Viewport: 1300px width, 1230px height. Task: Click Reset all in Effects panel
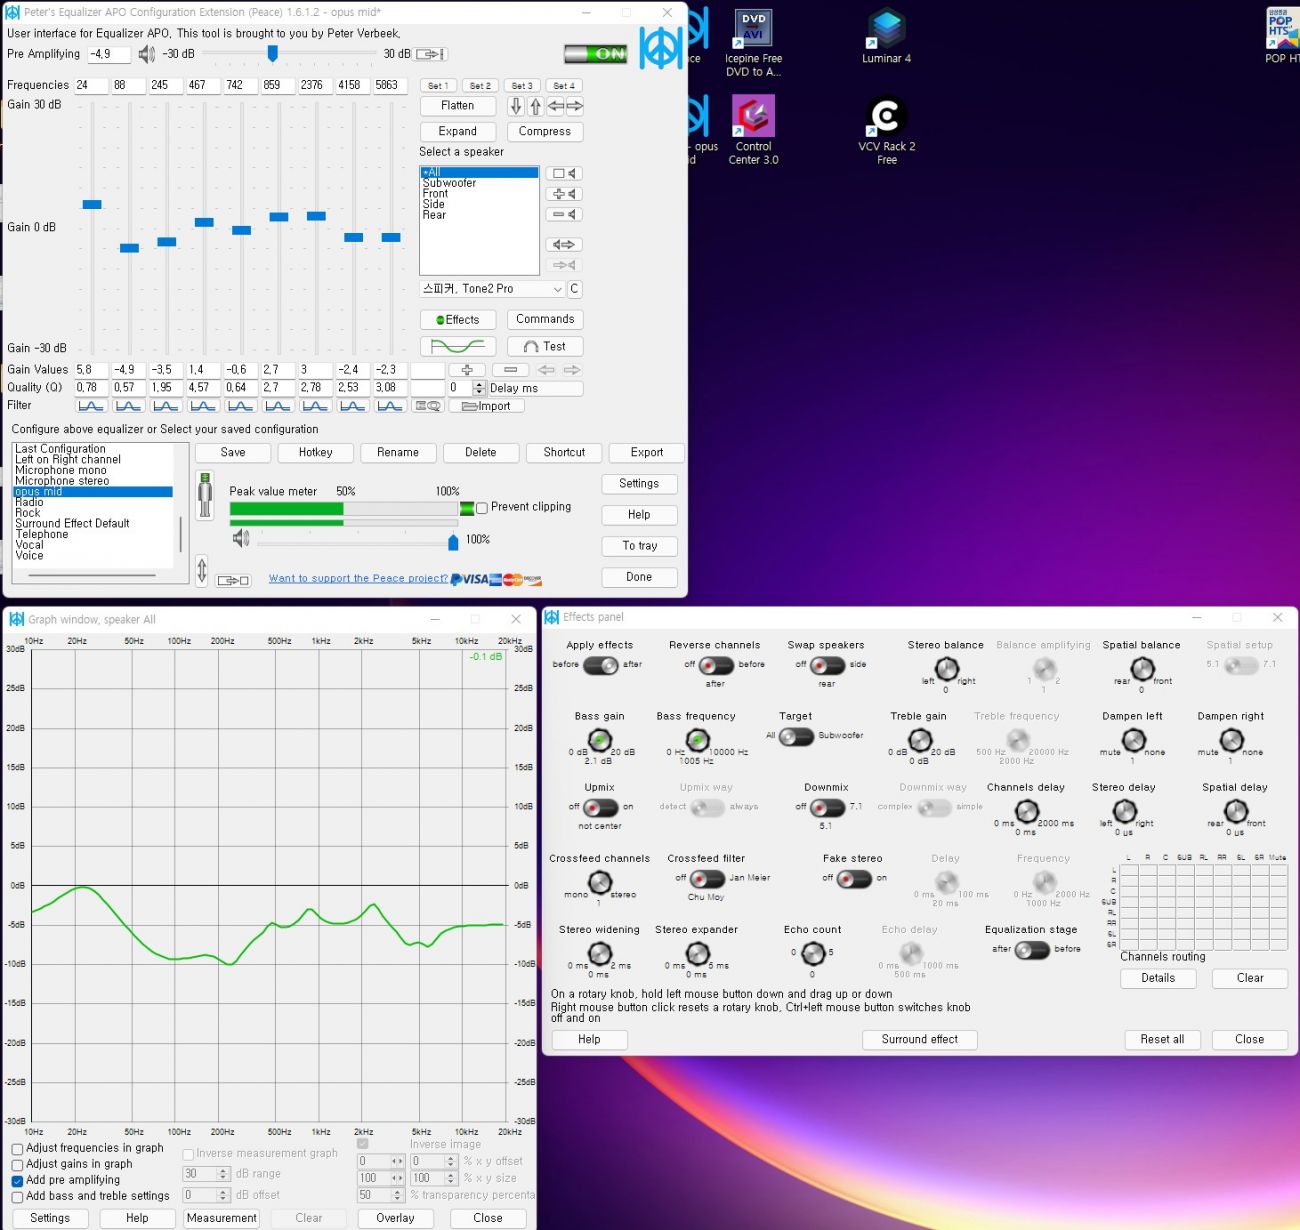point(1162,1040)
